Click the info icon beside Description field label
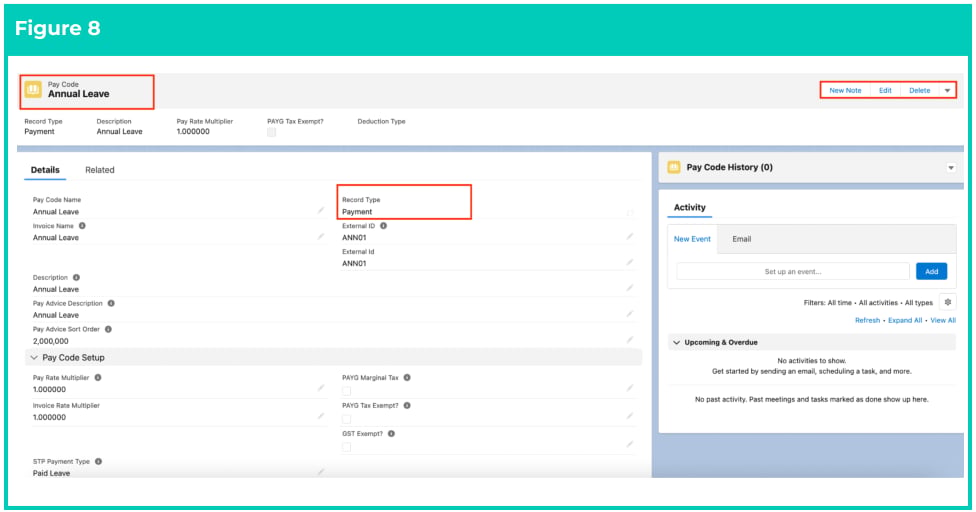Image resolution: width=976 pixels, height=512 pixels. pos(76,277)
